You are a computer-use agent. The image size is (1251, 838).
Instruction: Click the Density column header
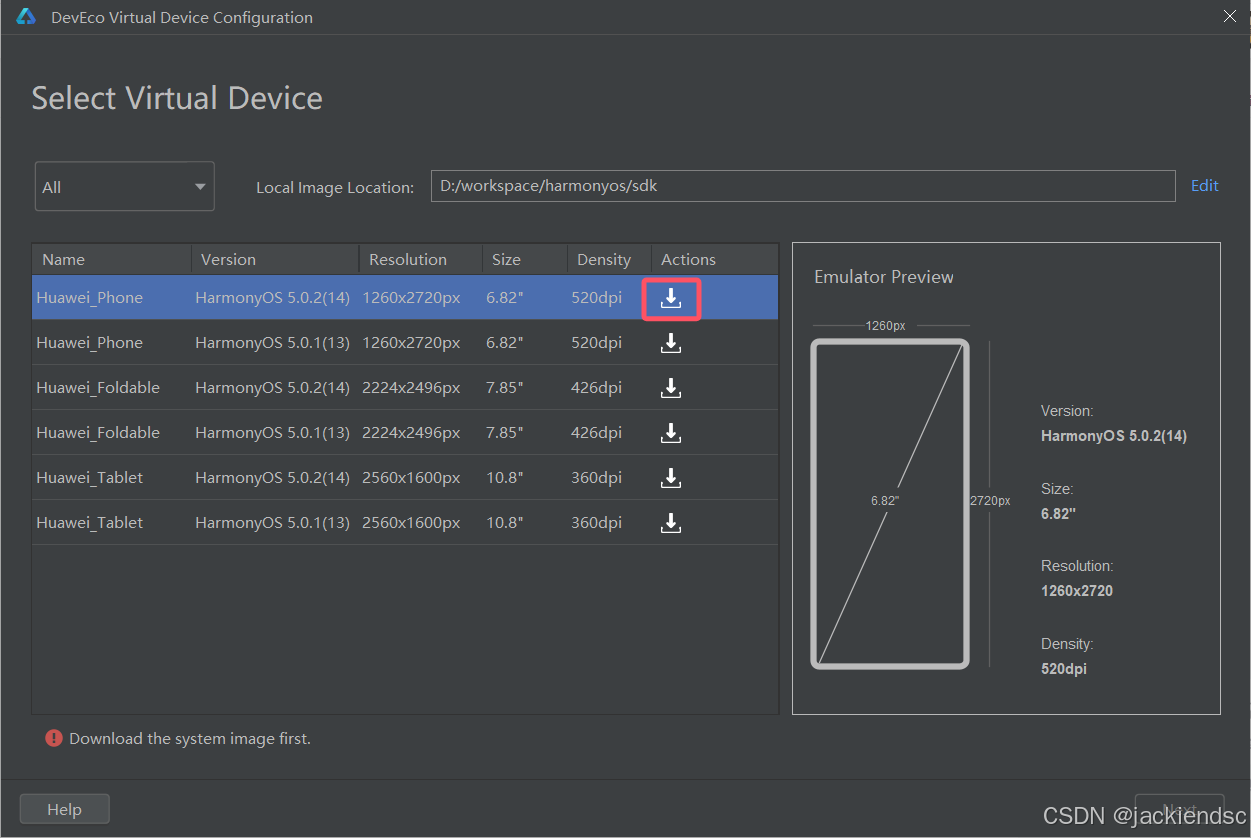coord(609,259)
